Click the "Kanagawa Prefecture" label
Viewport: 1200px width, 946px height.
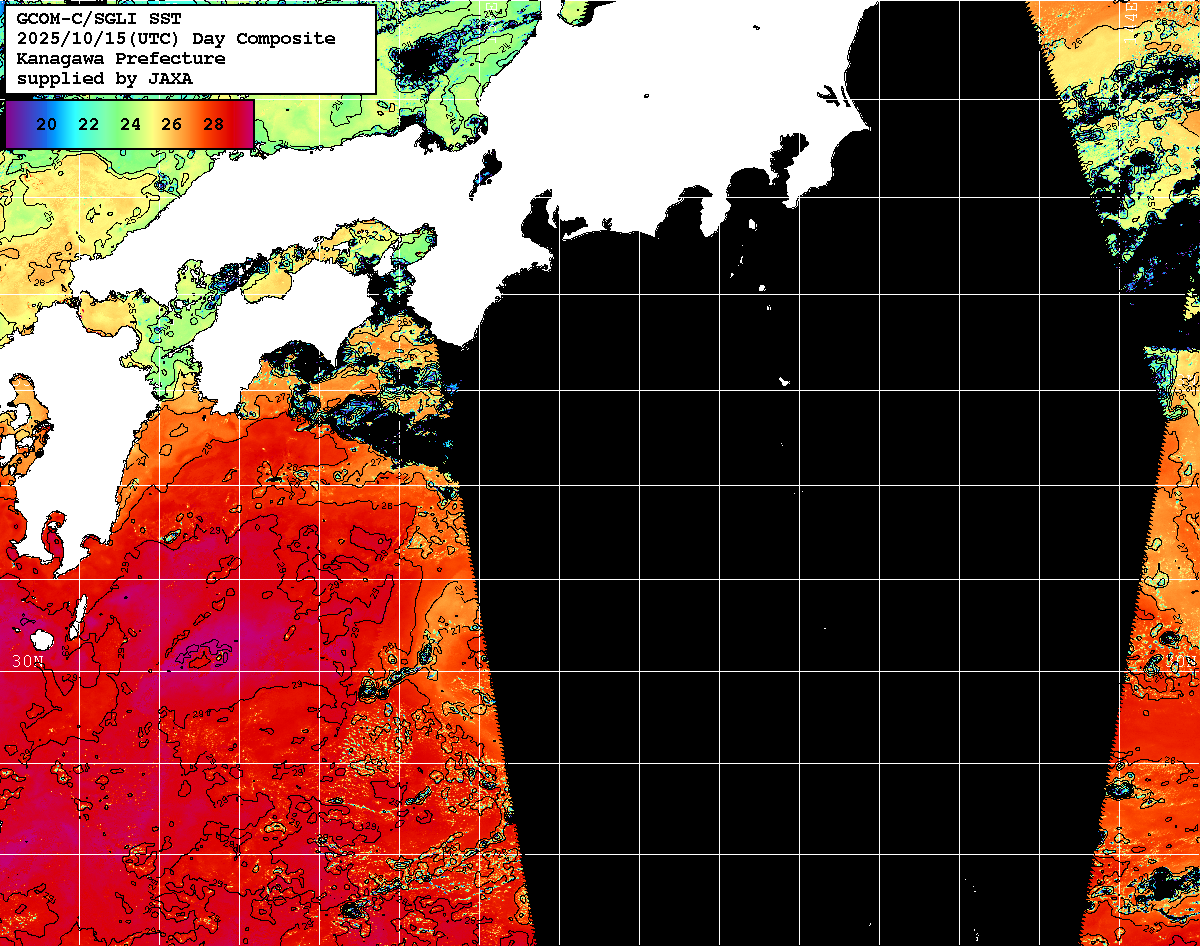pos(120,59)
